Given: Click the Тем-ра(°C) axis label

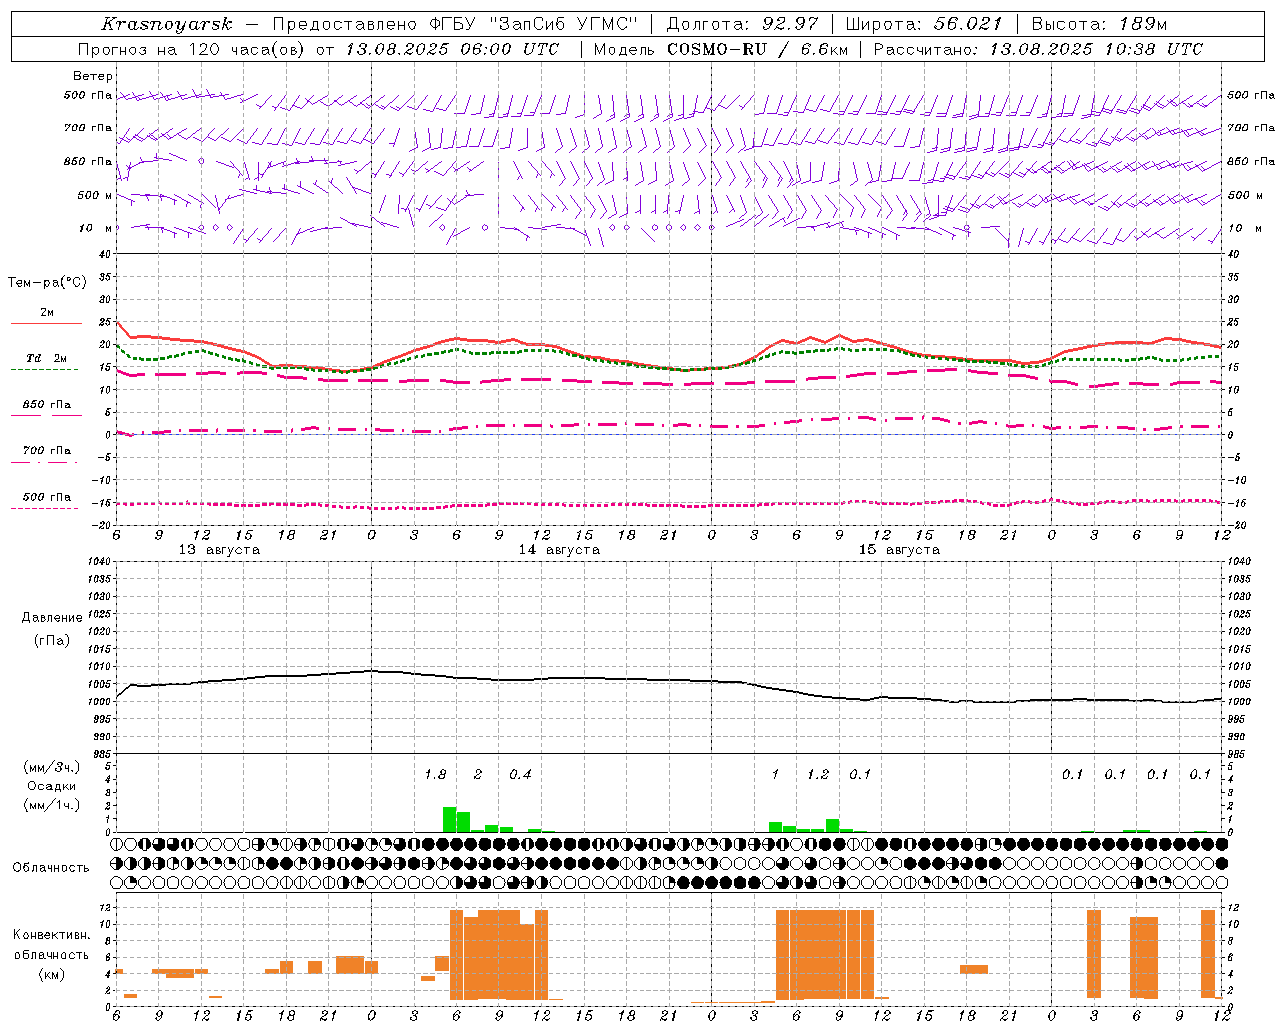Looking at the screenshot, I should tap(47, 283).
